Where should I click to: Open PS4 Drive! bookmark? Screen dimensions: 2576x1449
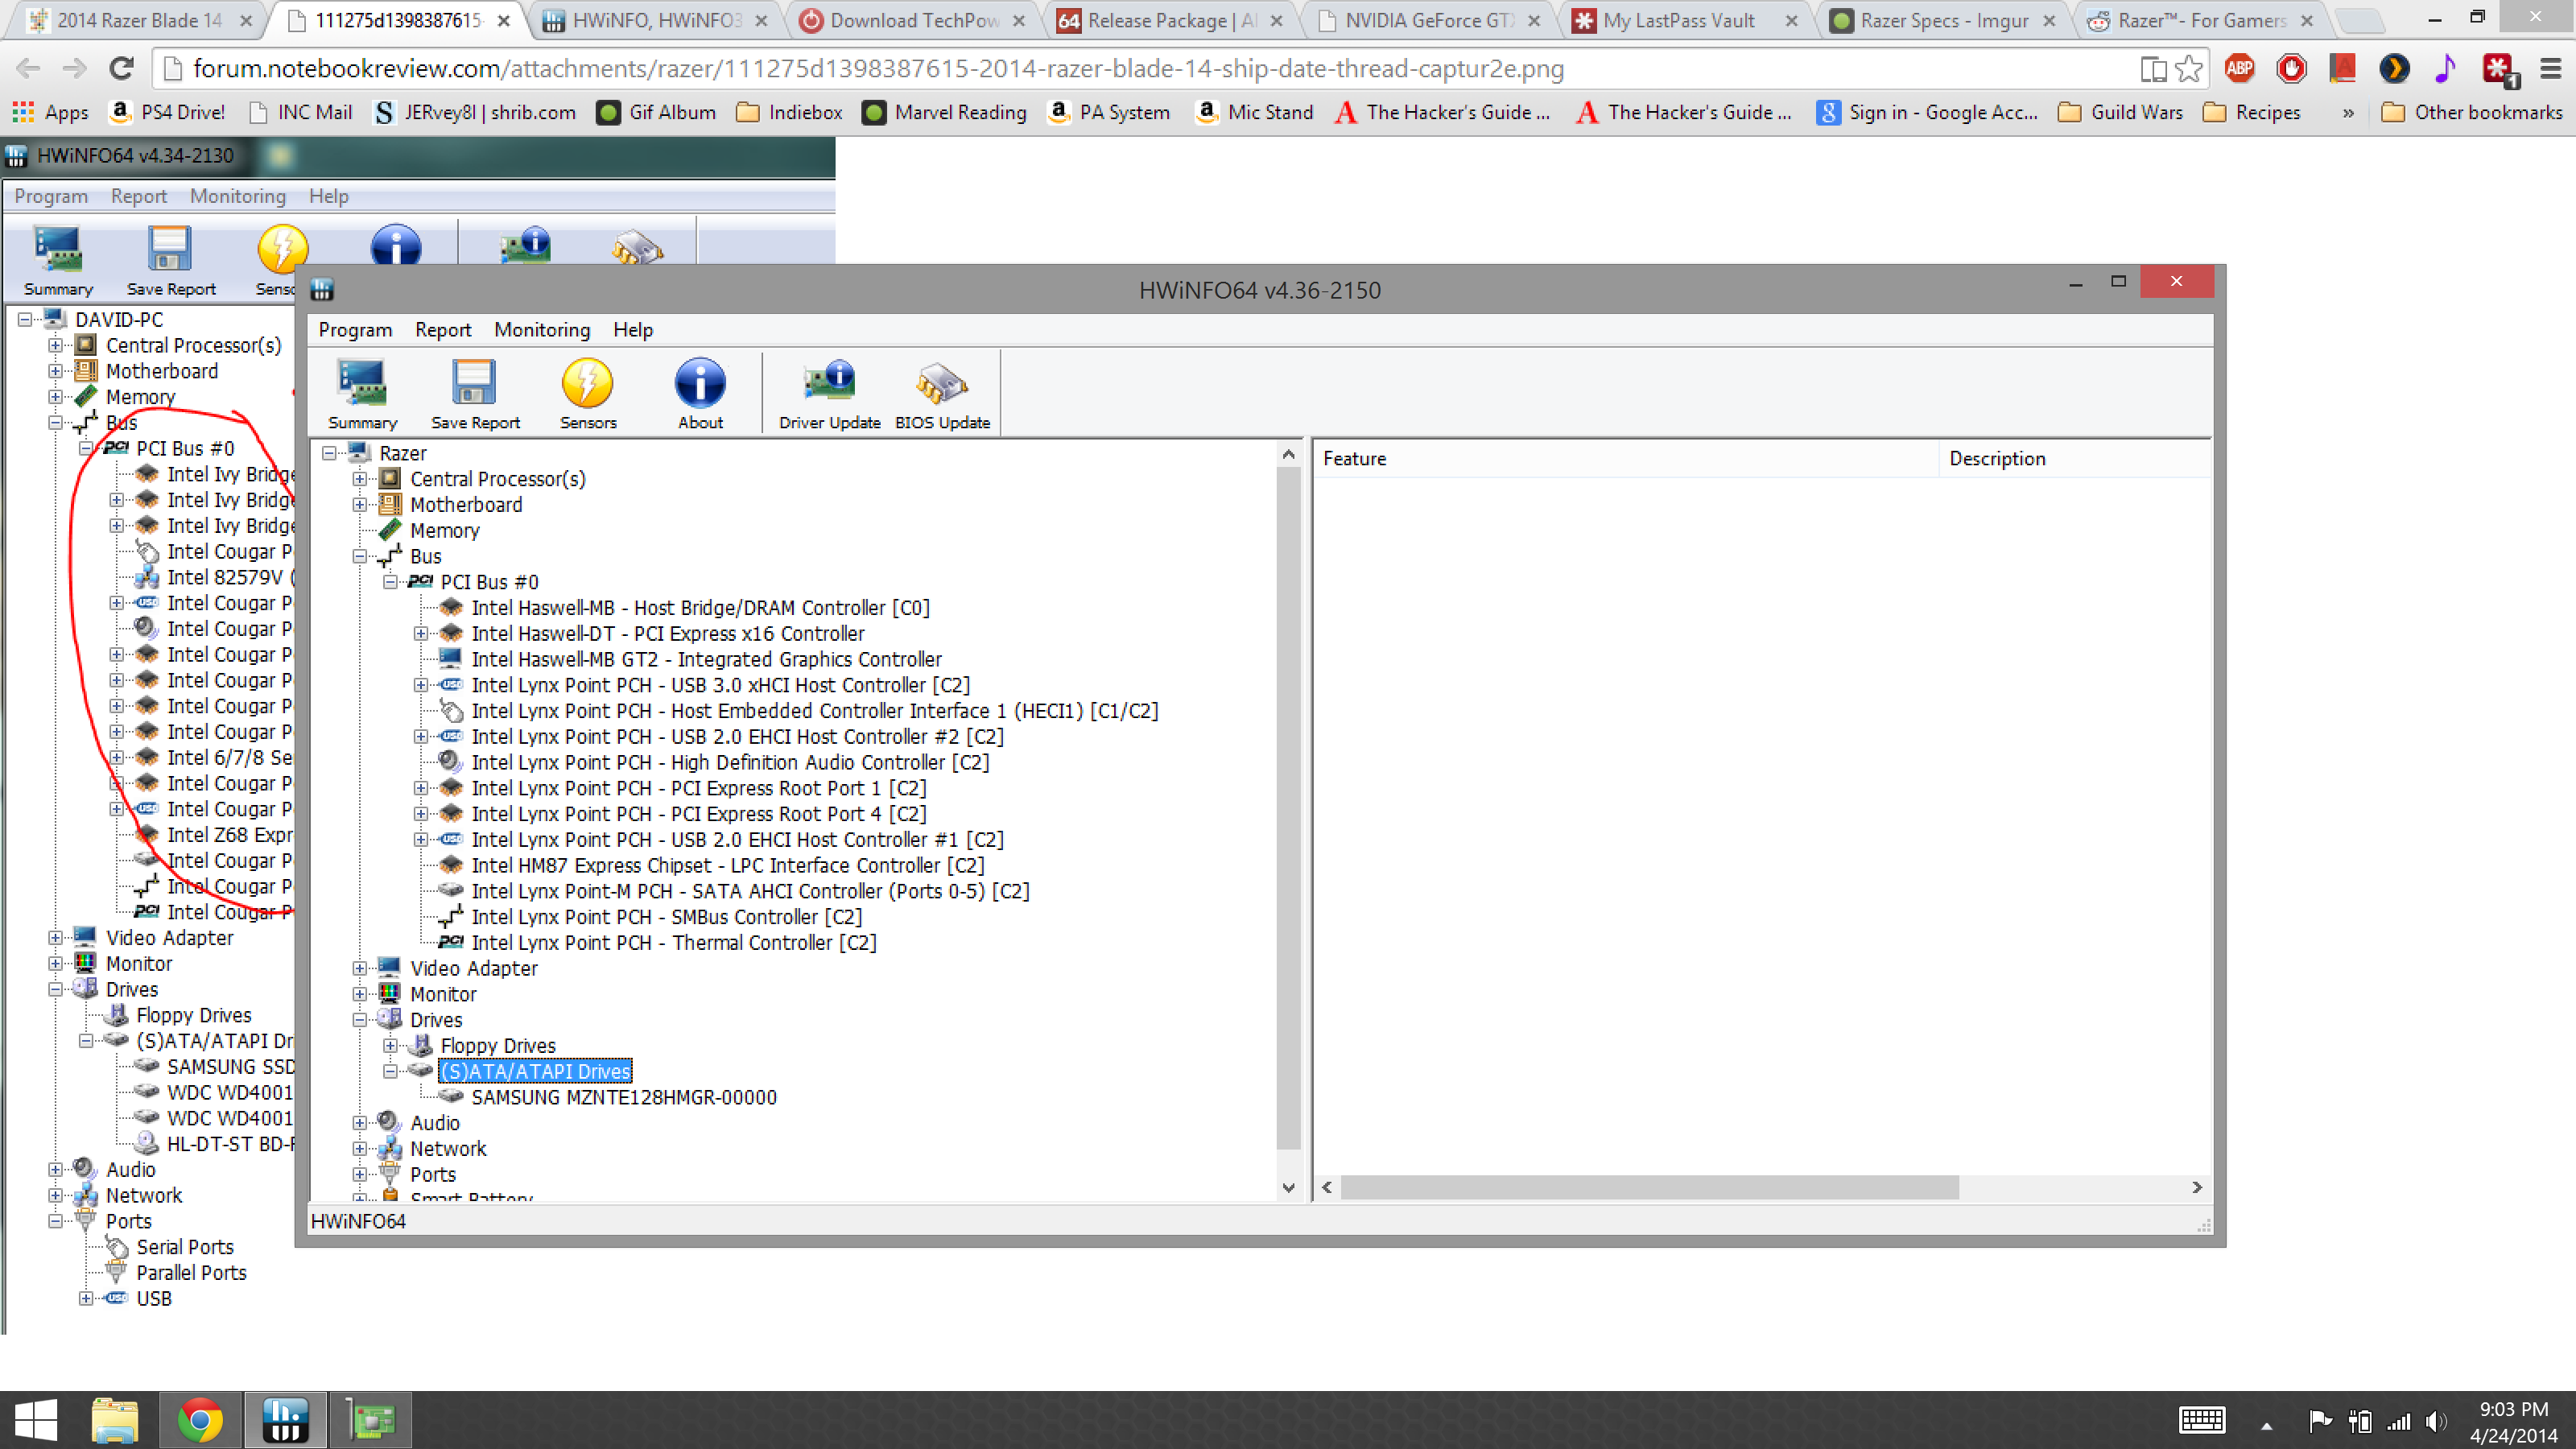click(x=168, y=112)
